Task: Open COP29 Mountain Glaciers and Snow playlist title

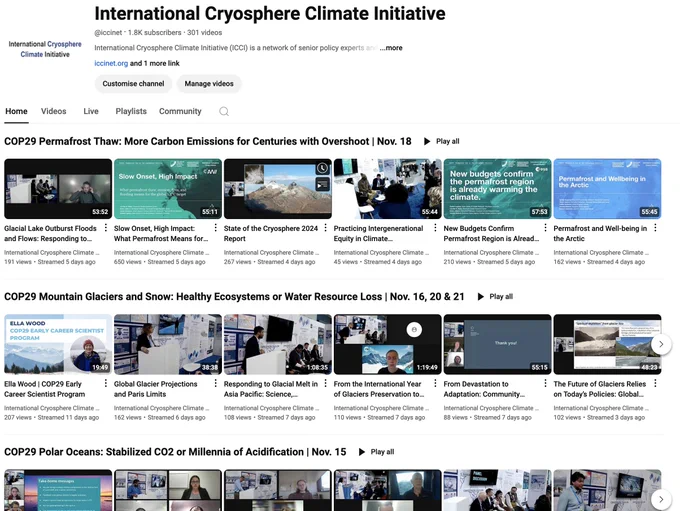Action: (x=234, y=297)
